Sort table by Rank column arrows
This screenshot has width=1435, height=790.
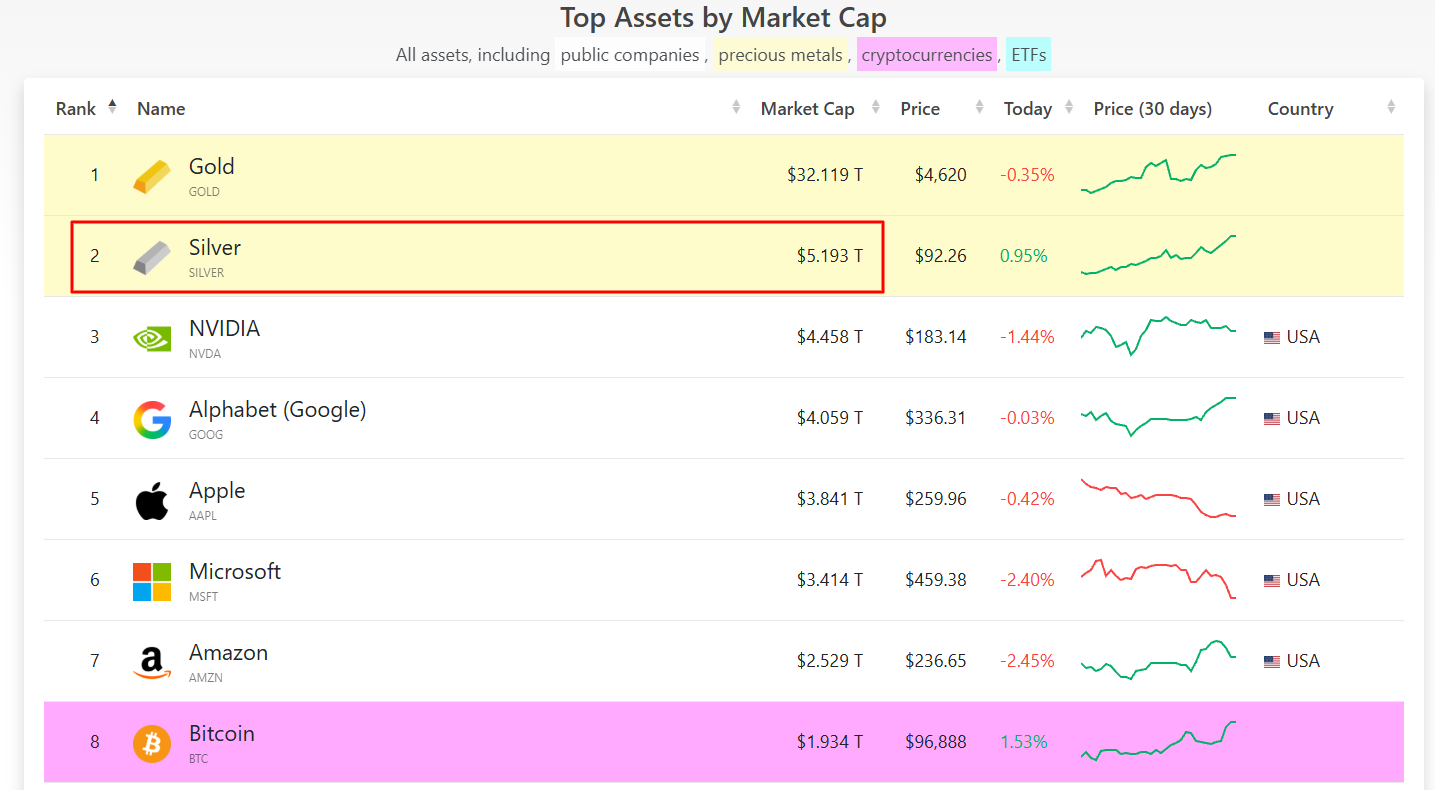(112, 108)
